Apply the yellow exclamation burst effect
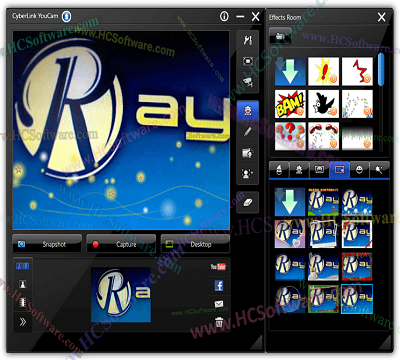Image resolution: width=400 pixels, height=360 pixels. (x=323, y=71)
